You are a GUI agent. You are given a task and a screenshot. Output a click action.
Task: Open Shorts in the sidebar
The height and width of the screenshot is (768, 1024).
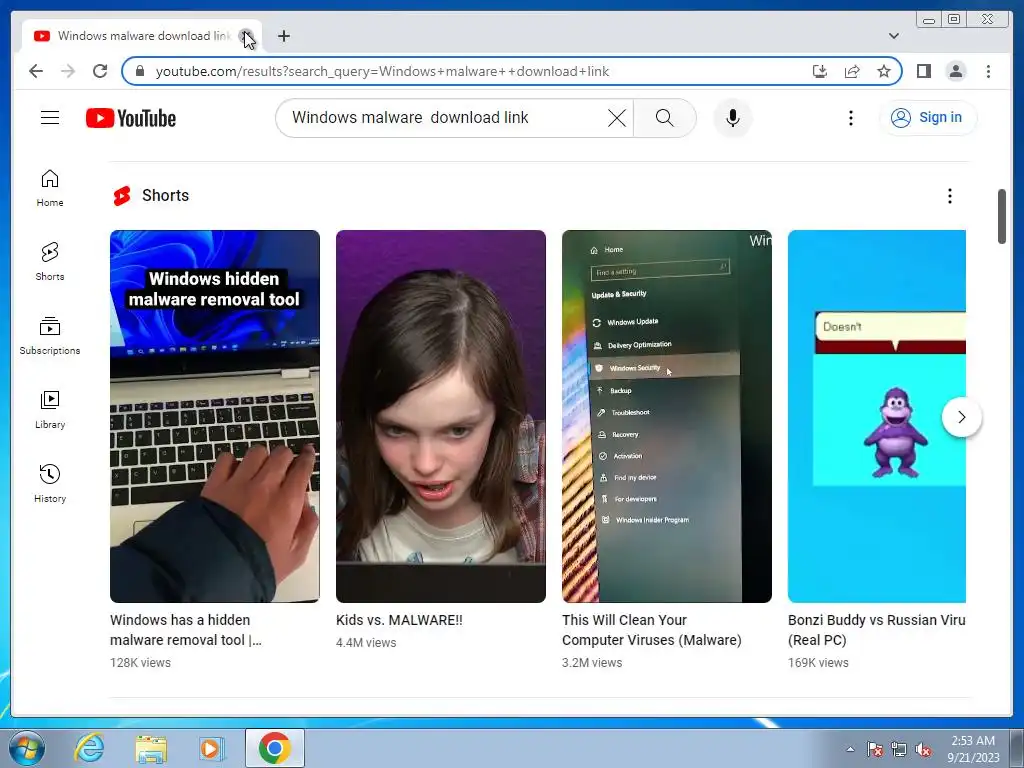(x=50, y=262)
